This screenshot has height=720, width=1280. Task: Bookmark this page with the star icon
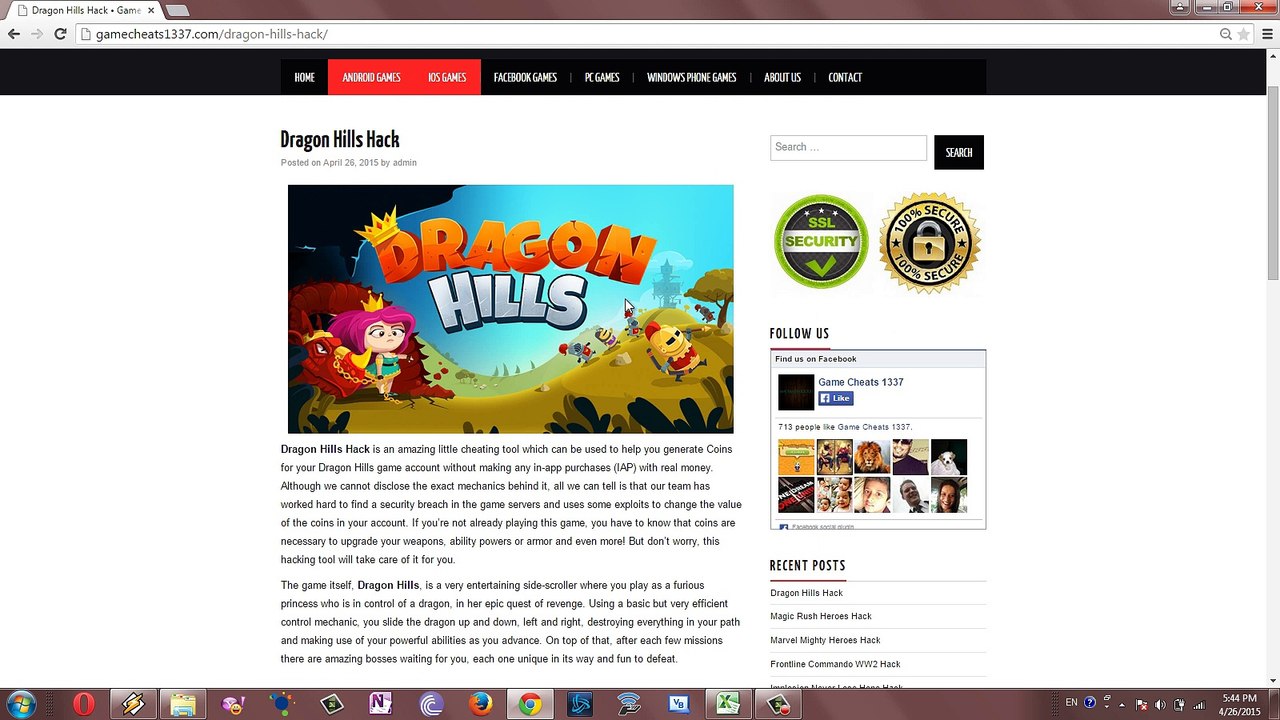point(1244,34)
